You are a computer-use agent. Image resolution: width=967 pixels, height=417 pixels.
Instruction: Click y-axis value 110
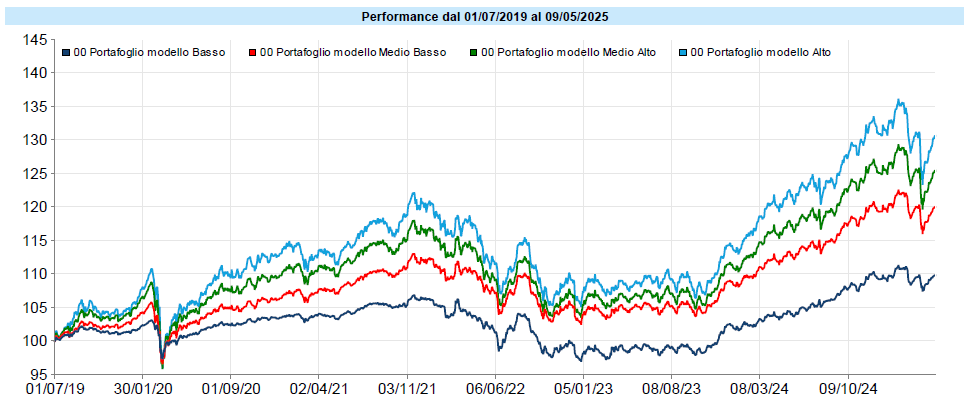pyautogui.click(x=36, y=274)
